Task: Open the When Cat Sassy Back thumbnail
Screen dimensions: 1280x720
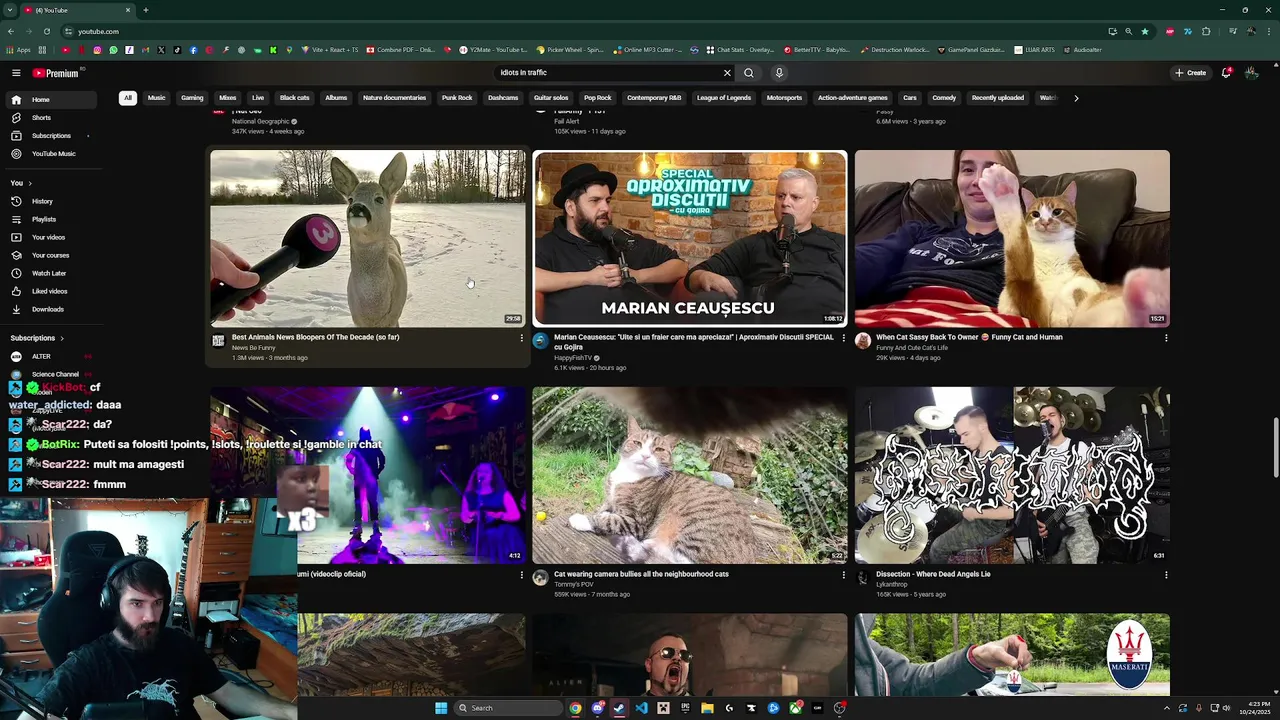Action: coord(1012,238)
